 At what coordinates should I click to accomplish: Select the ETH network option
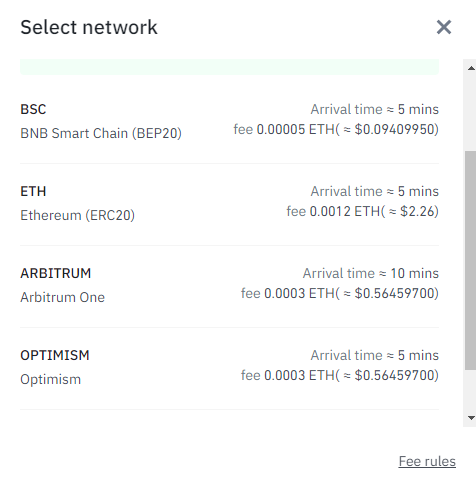(x=229, y=204)
